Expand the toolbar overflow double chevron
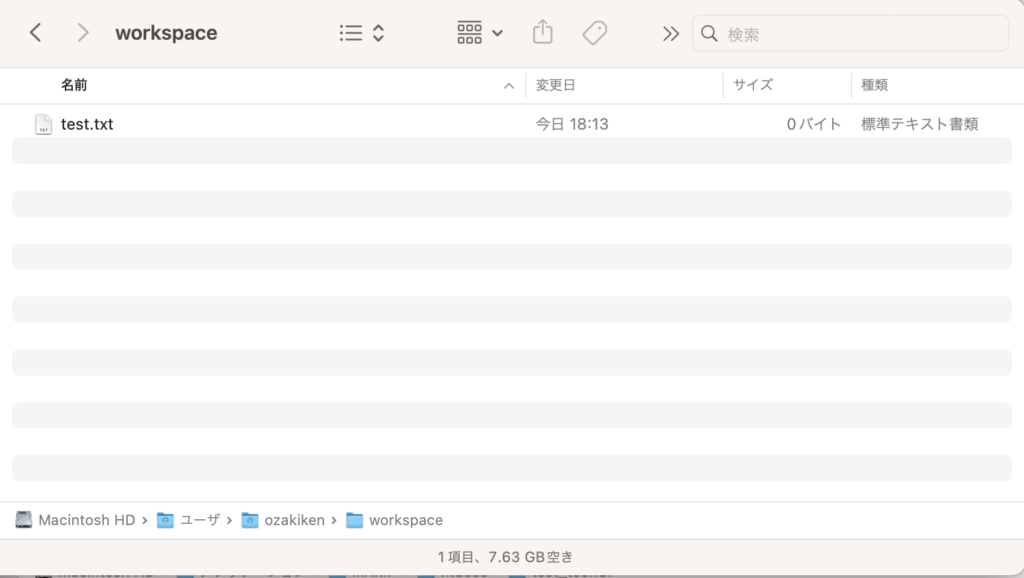1024x578 pixels. pos(670,34)
